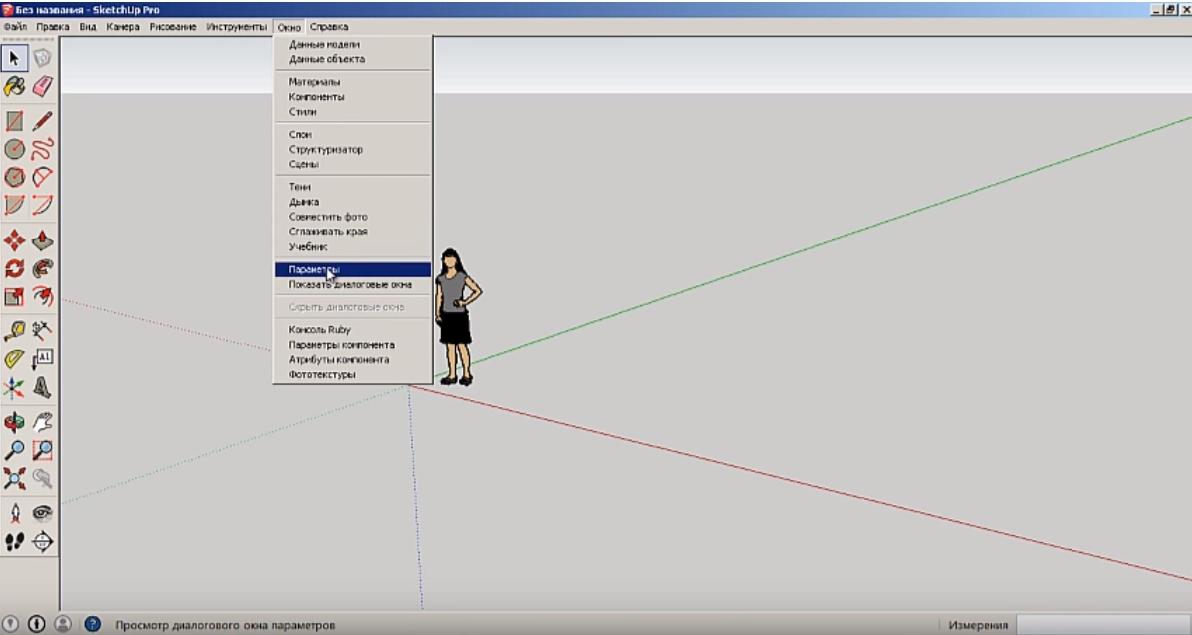Click the Zoom Extents tool

coord(15,479)
